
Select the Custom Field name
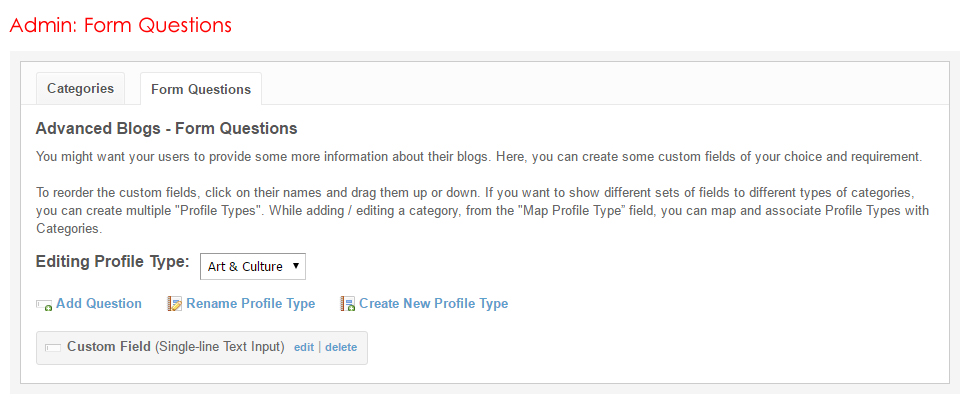(109, 346)
